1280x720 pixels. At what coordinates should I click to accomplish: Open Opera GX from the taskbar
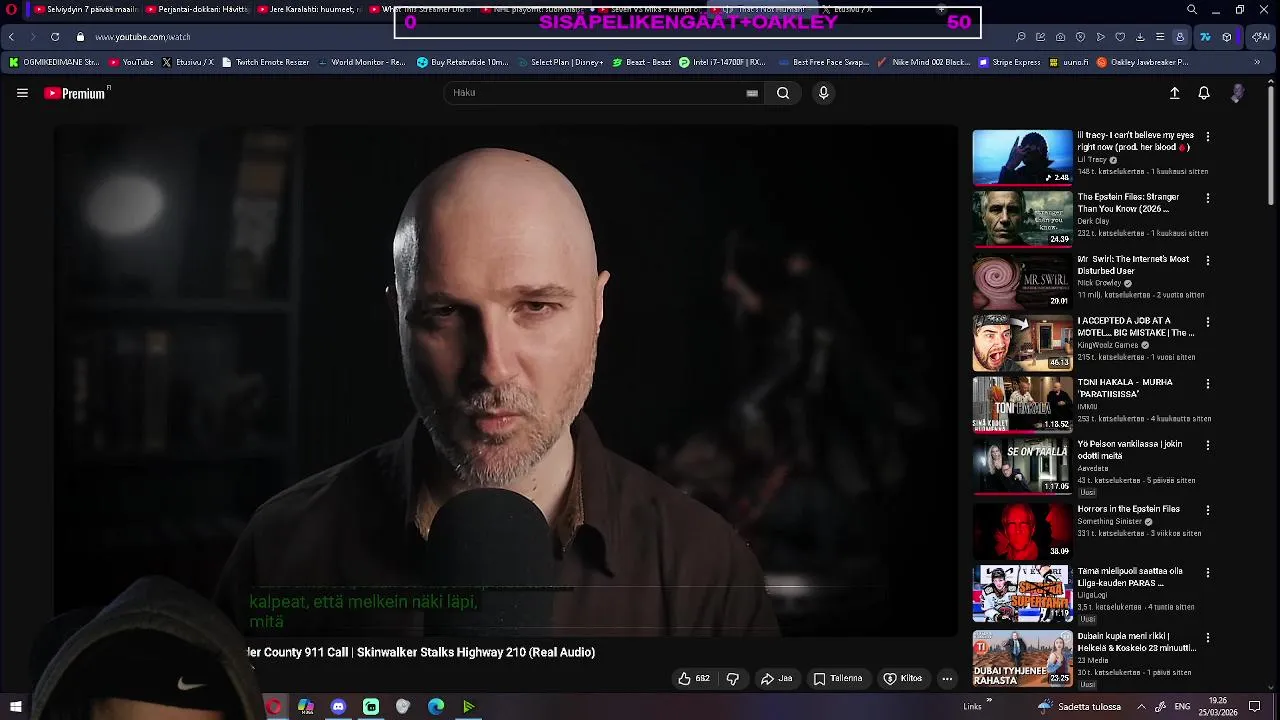pos(273,707)
